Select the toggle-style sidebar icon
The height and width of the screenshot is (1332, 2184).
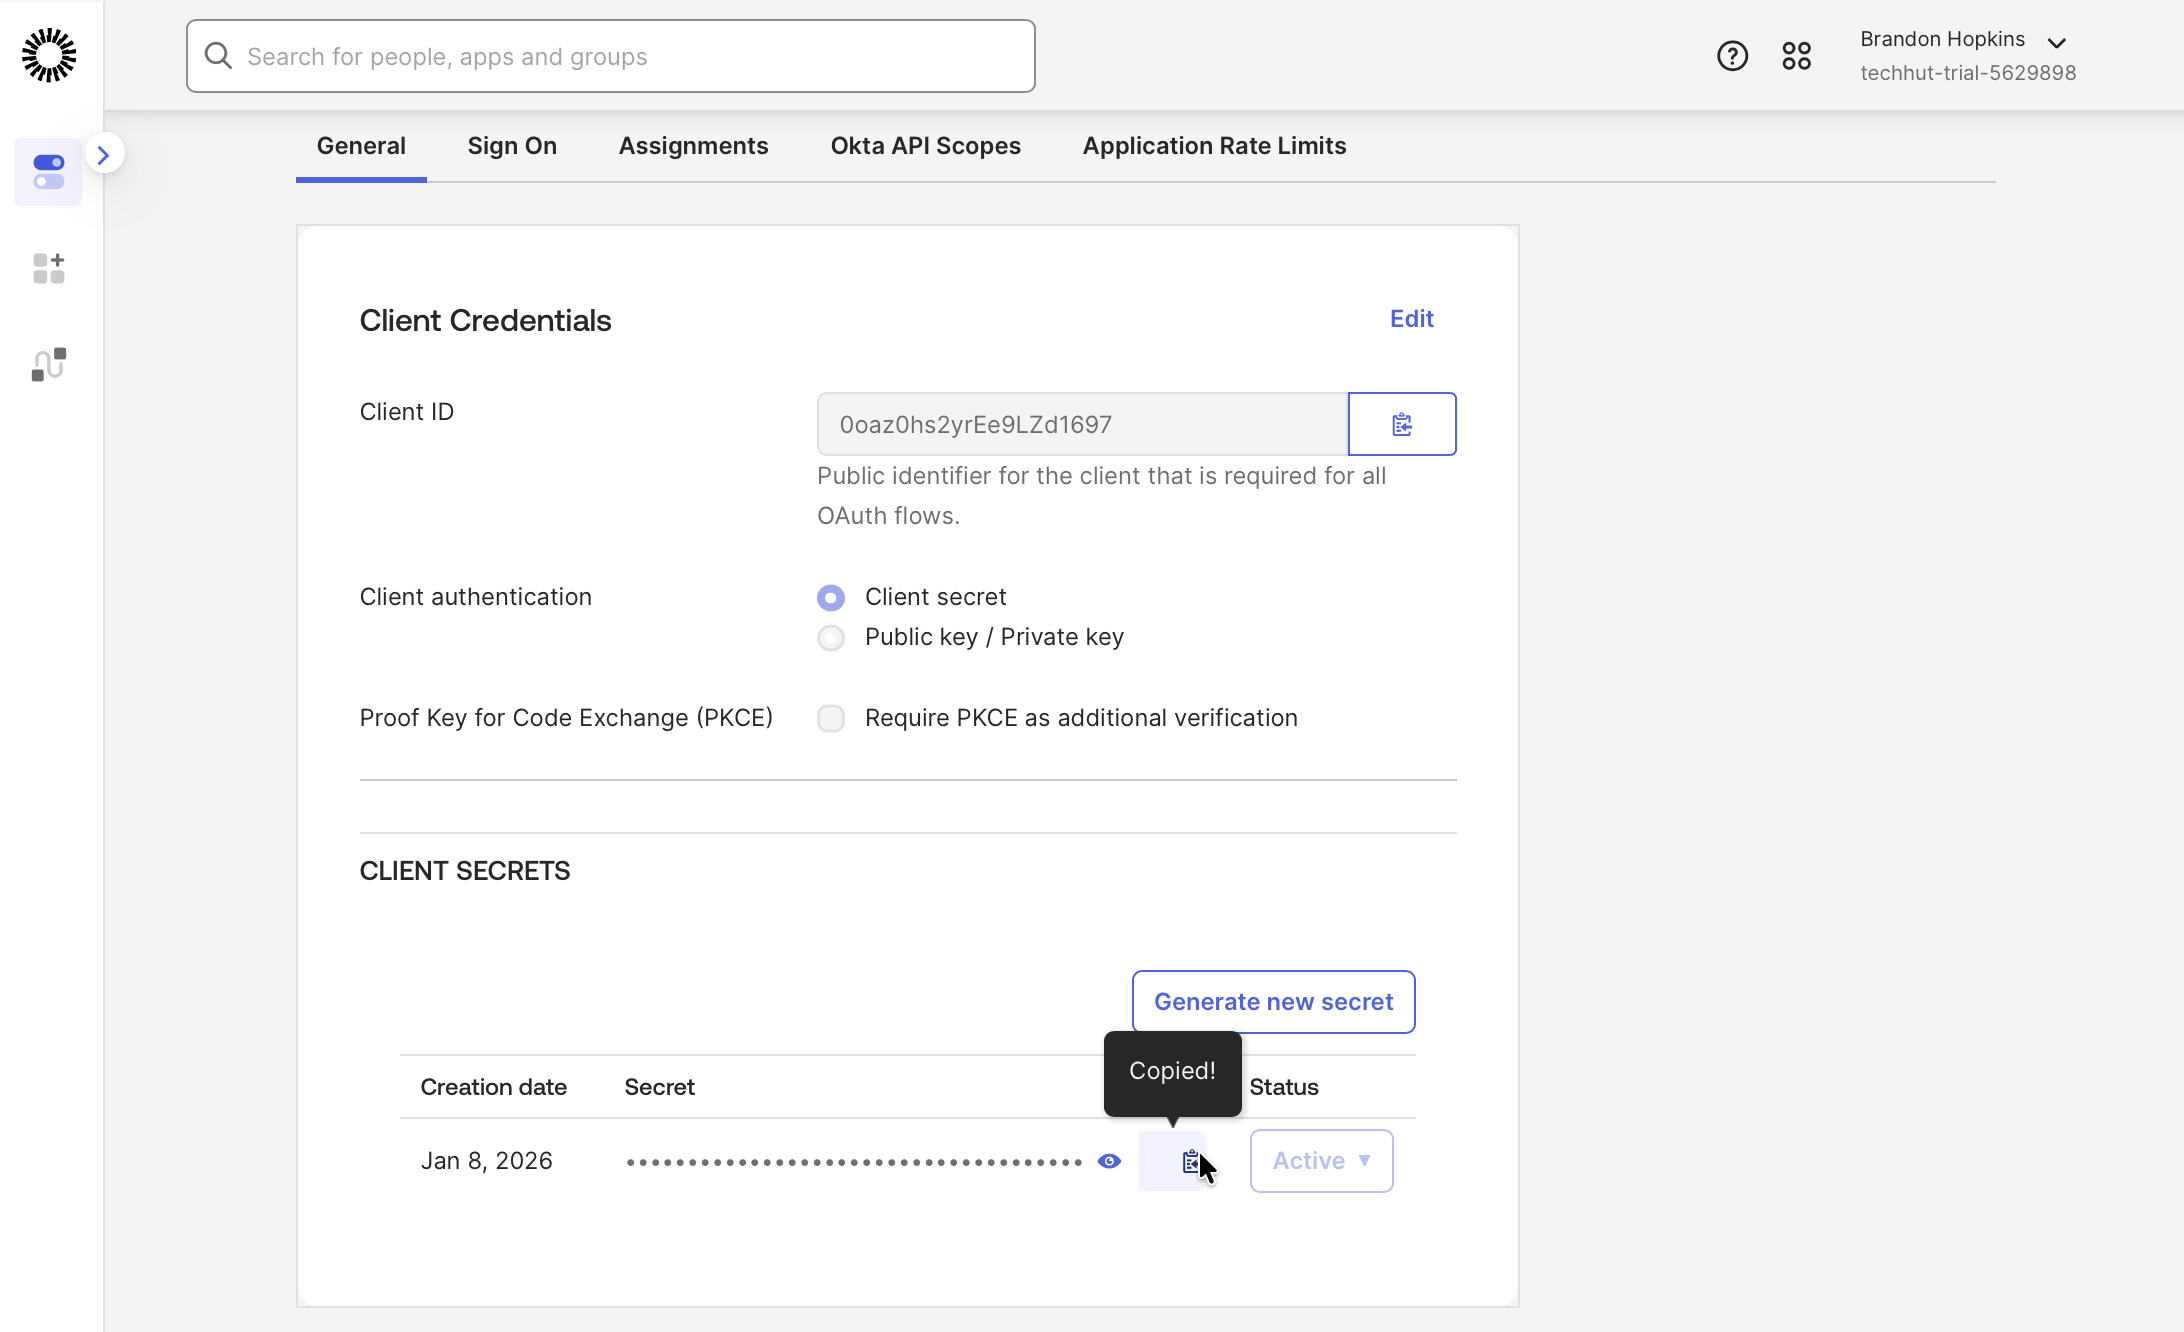[48, 172]
